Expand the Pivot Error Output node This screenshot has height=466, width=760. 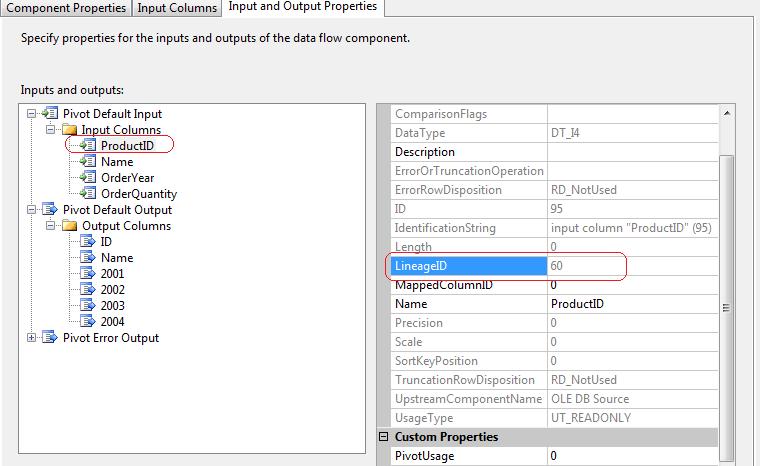click(x=32, y=338)
